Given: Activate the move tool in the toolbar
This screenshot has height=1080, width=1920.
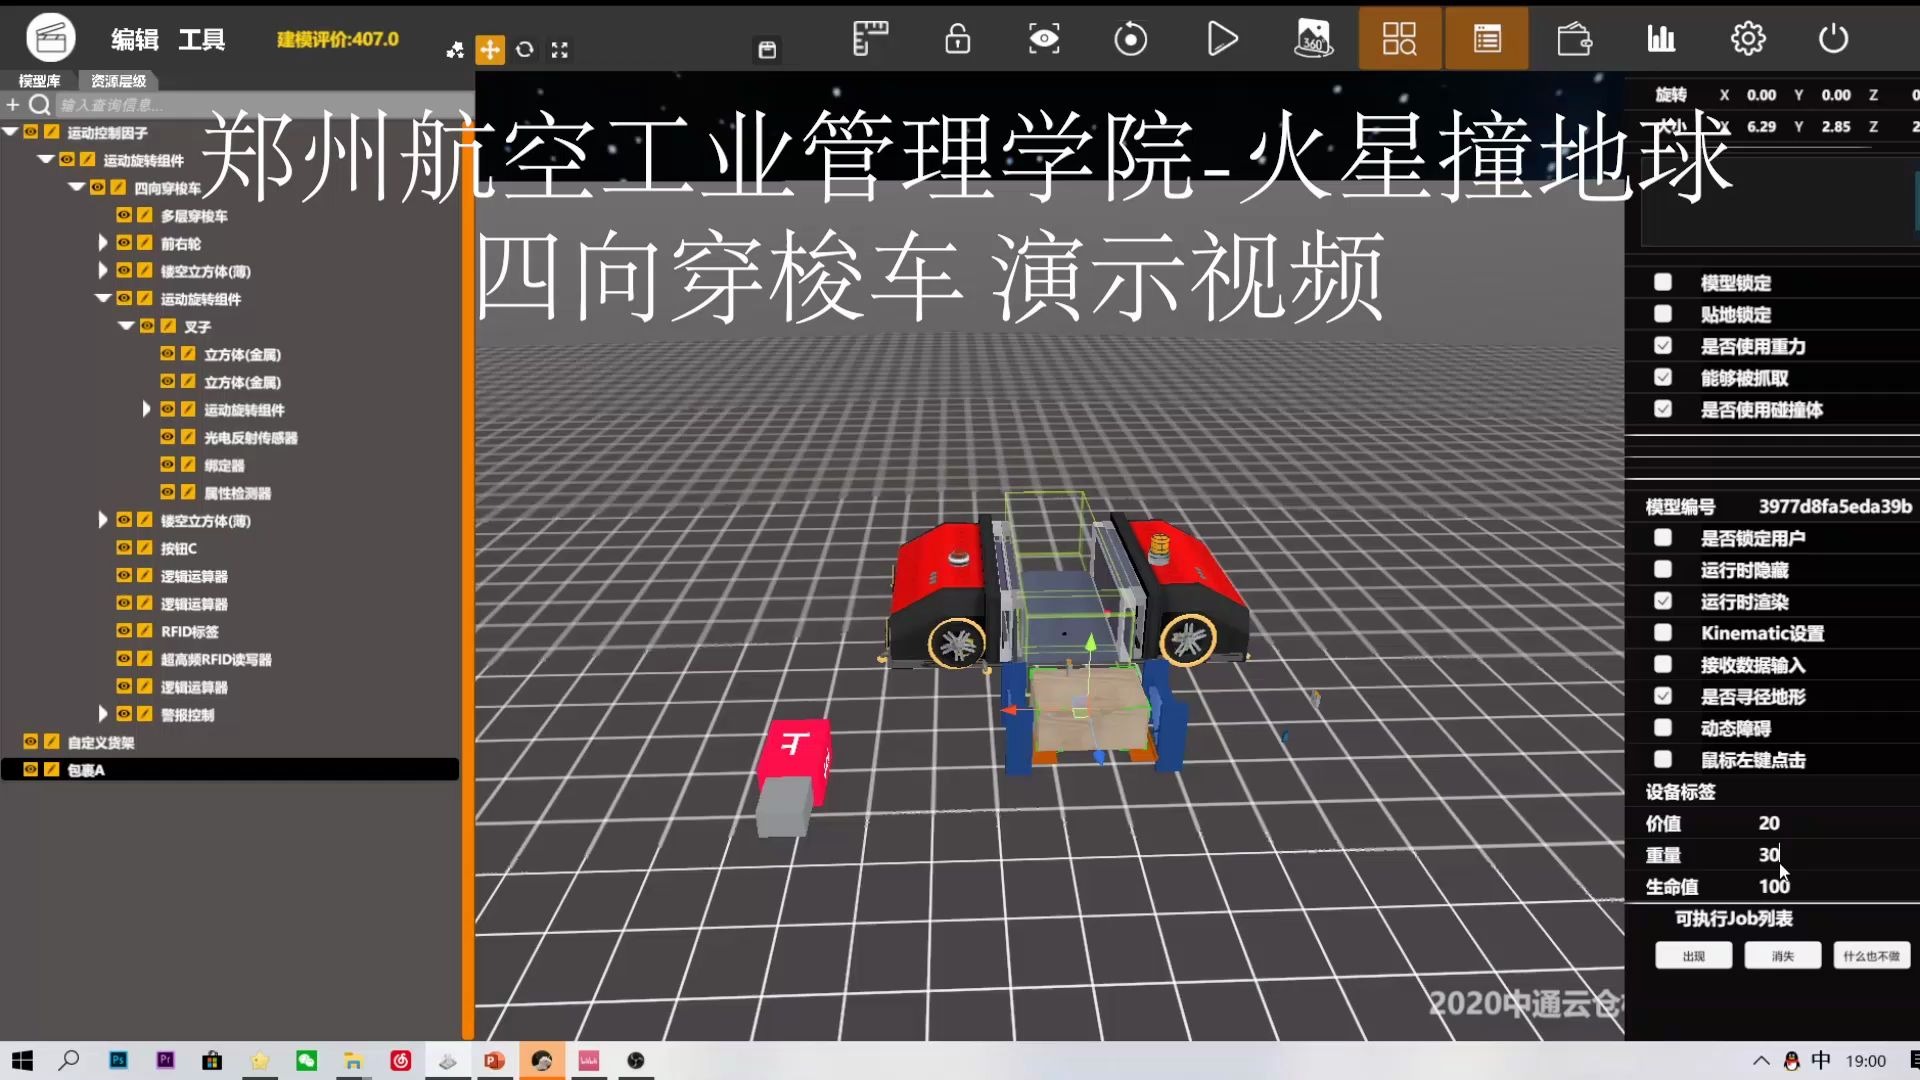Looking at the screenshot, I should pos(489,49).
